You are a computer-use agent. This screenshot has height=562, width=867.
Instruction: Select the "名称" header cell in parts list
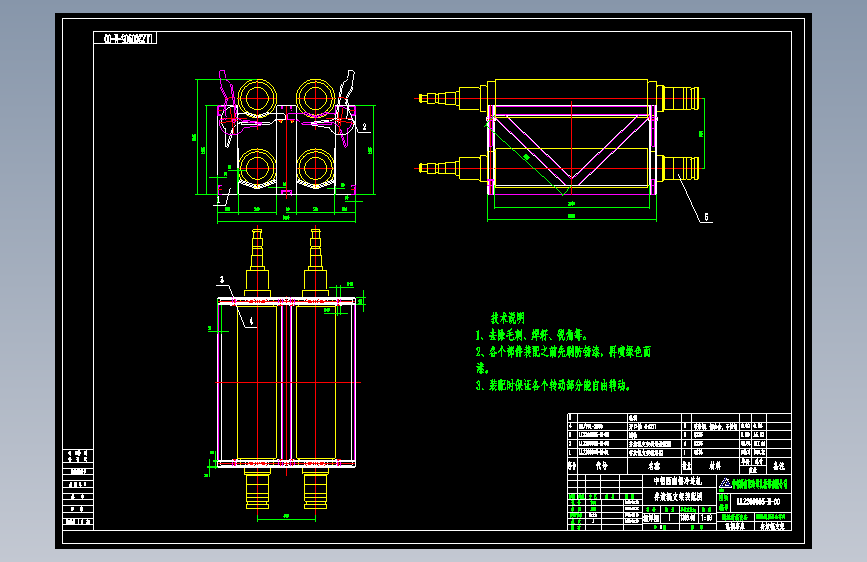point(655,466)
